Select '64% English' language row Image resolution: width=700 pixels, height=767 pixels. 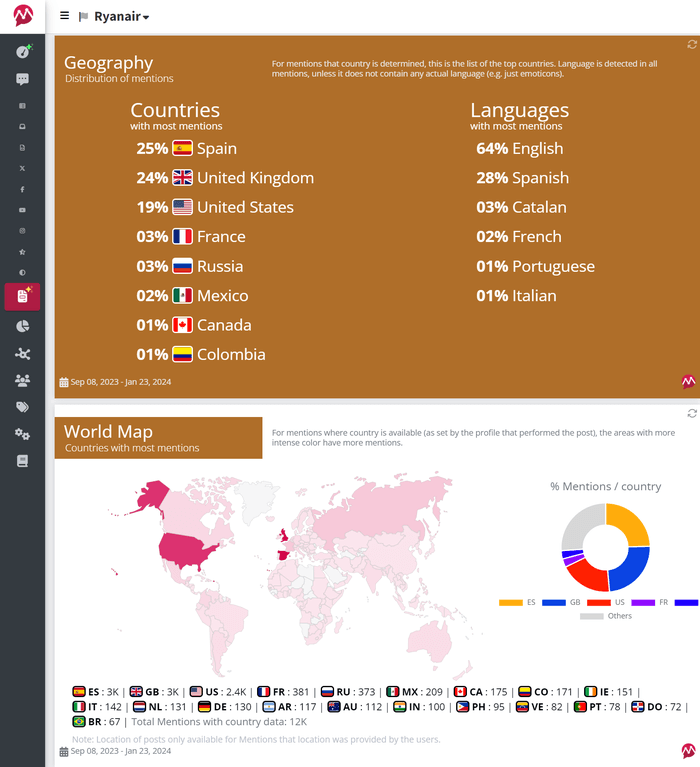519,149
